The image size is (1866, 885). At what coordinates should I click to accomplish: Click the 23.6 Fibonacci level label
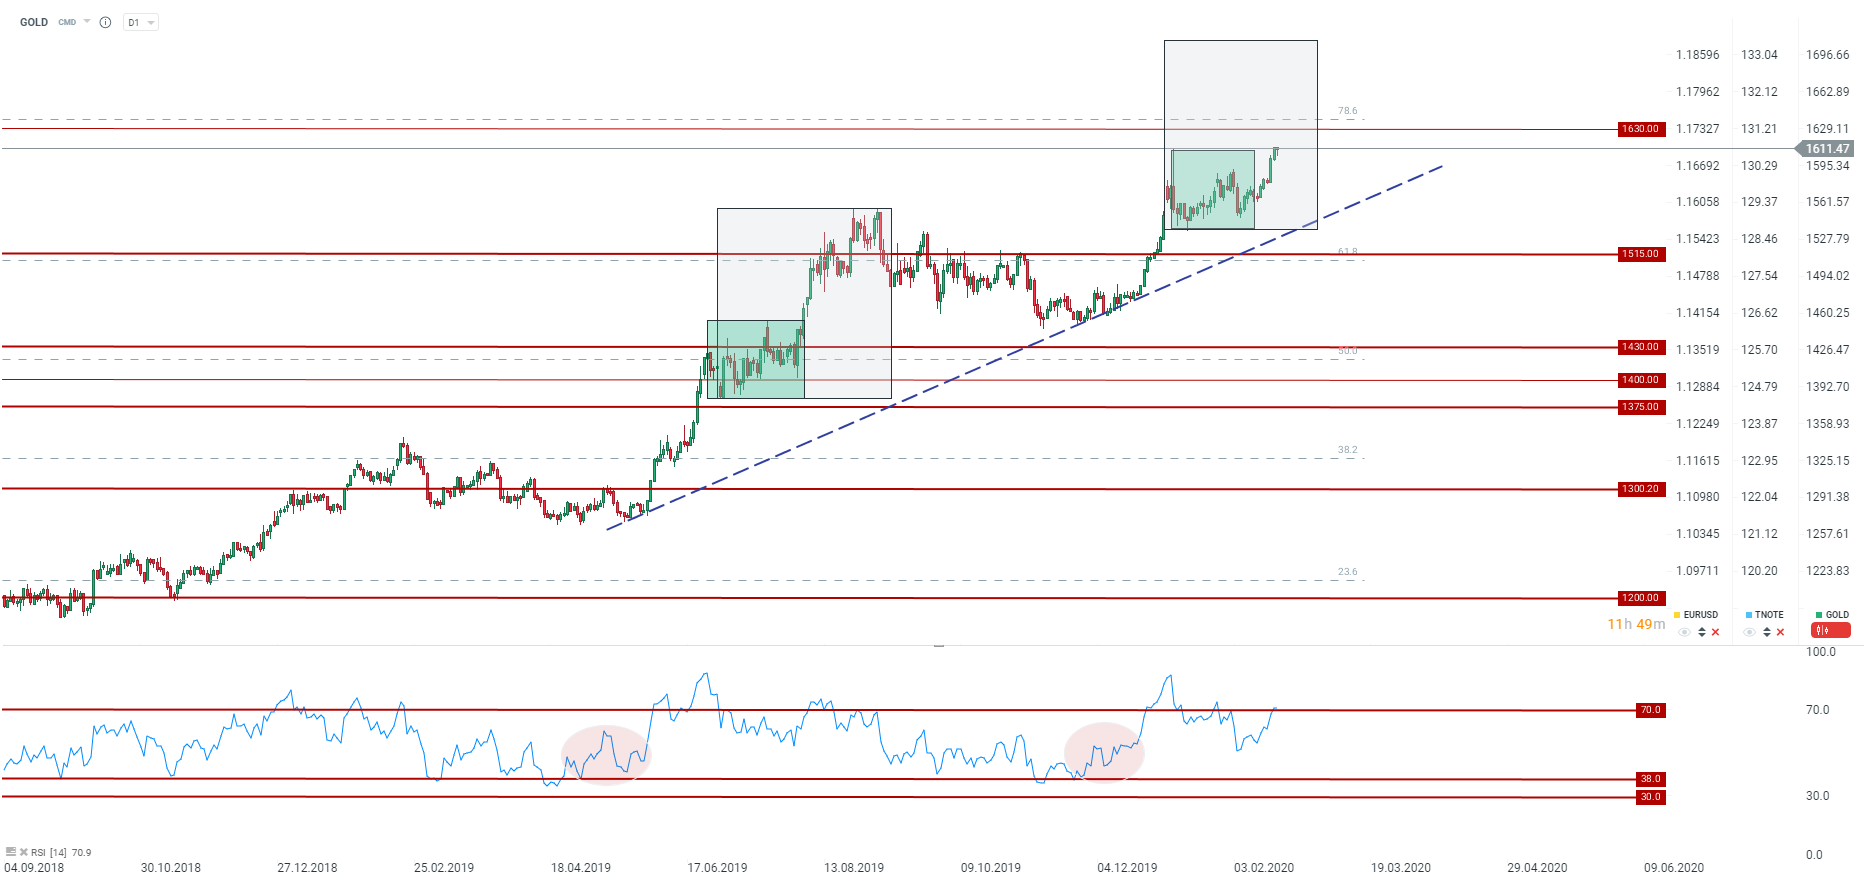tap(1348, 572)
